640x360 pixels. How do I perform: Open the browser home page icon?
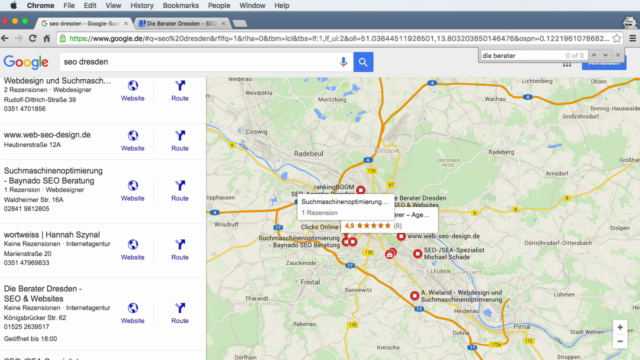[47, 38]
